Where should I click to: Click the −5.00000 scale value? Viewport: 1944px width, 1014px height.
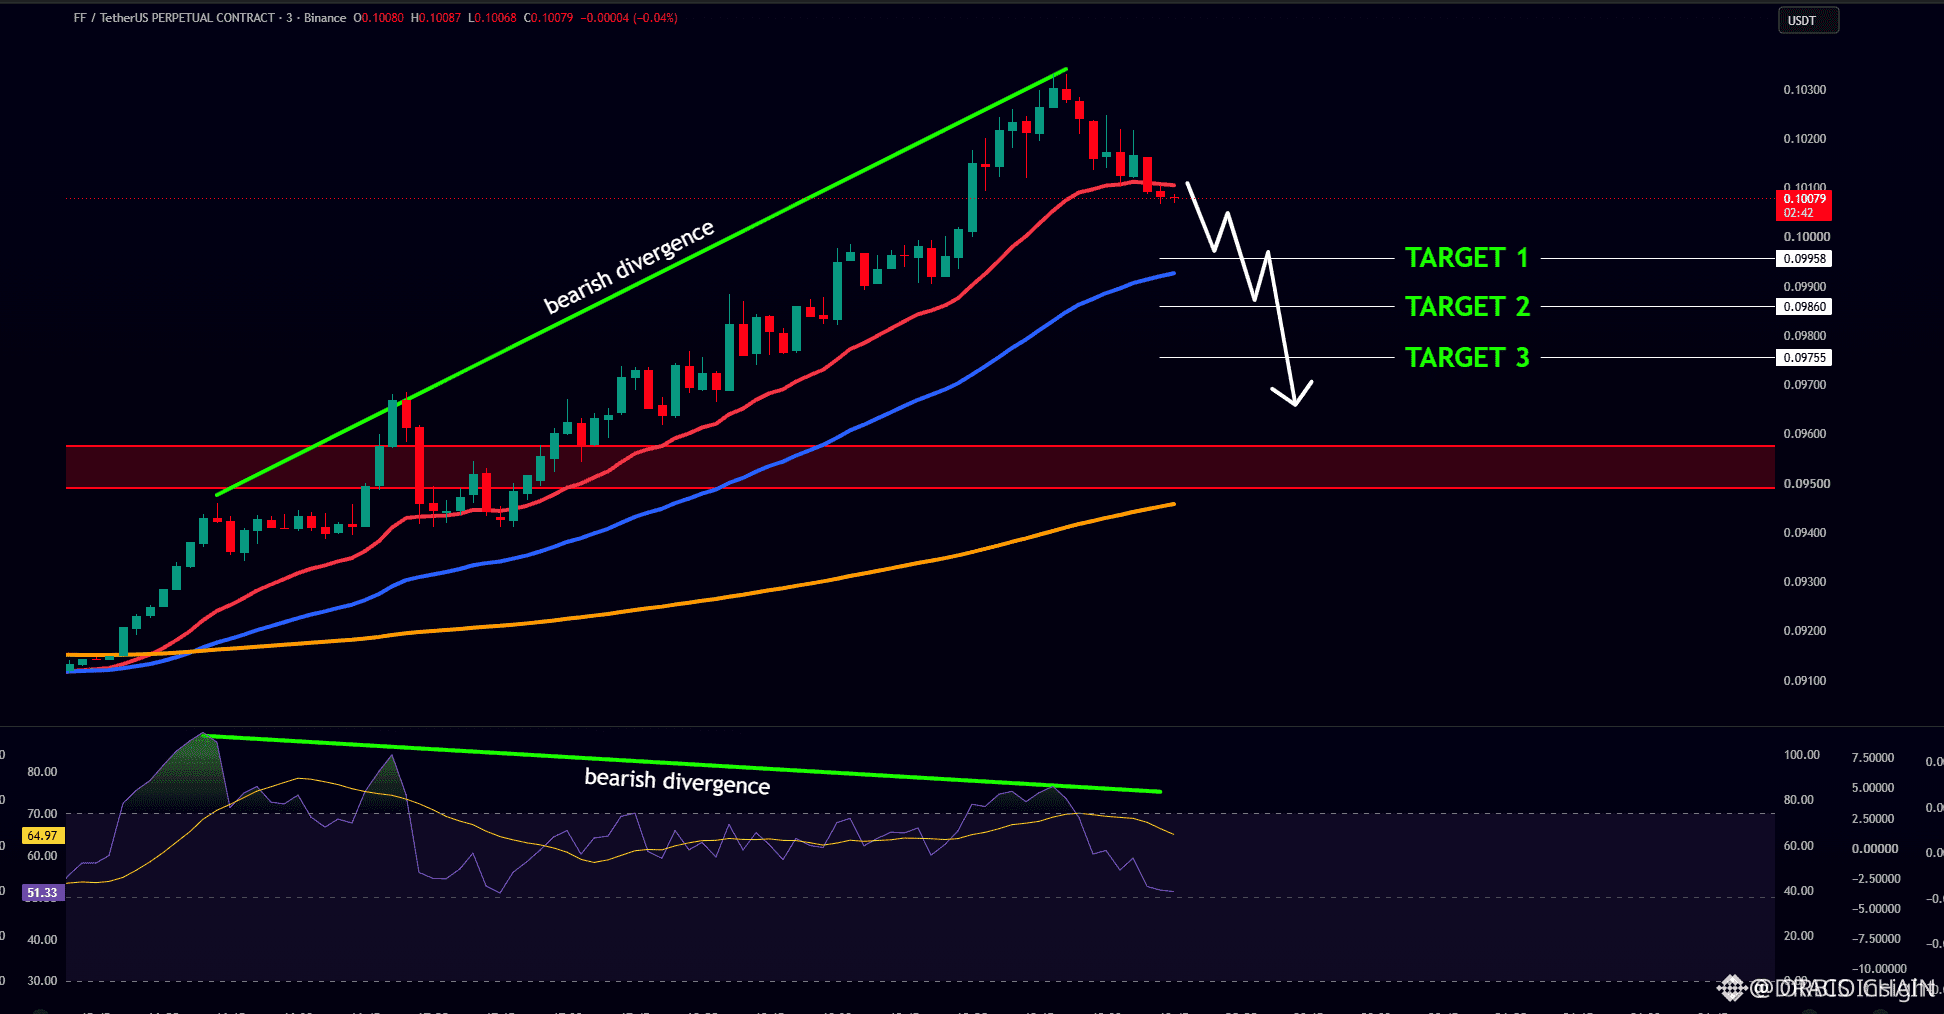1876,909
